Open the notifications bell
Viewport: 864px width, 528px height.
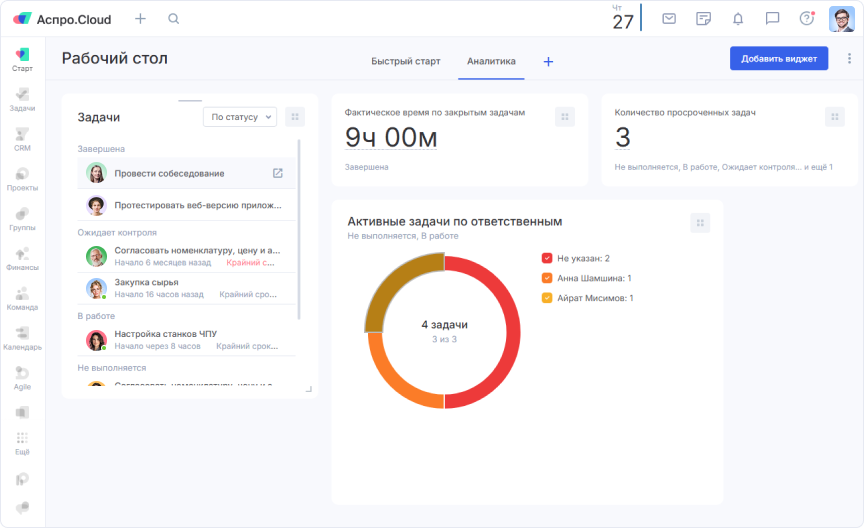pyautogui.click(x=738, y=19)
